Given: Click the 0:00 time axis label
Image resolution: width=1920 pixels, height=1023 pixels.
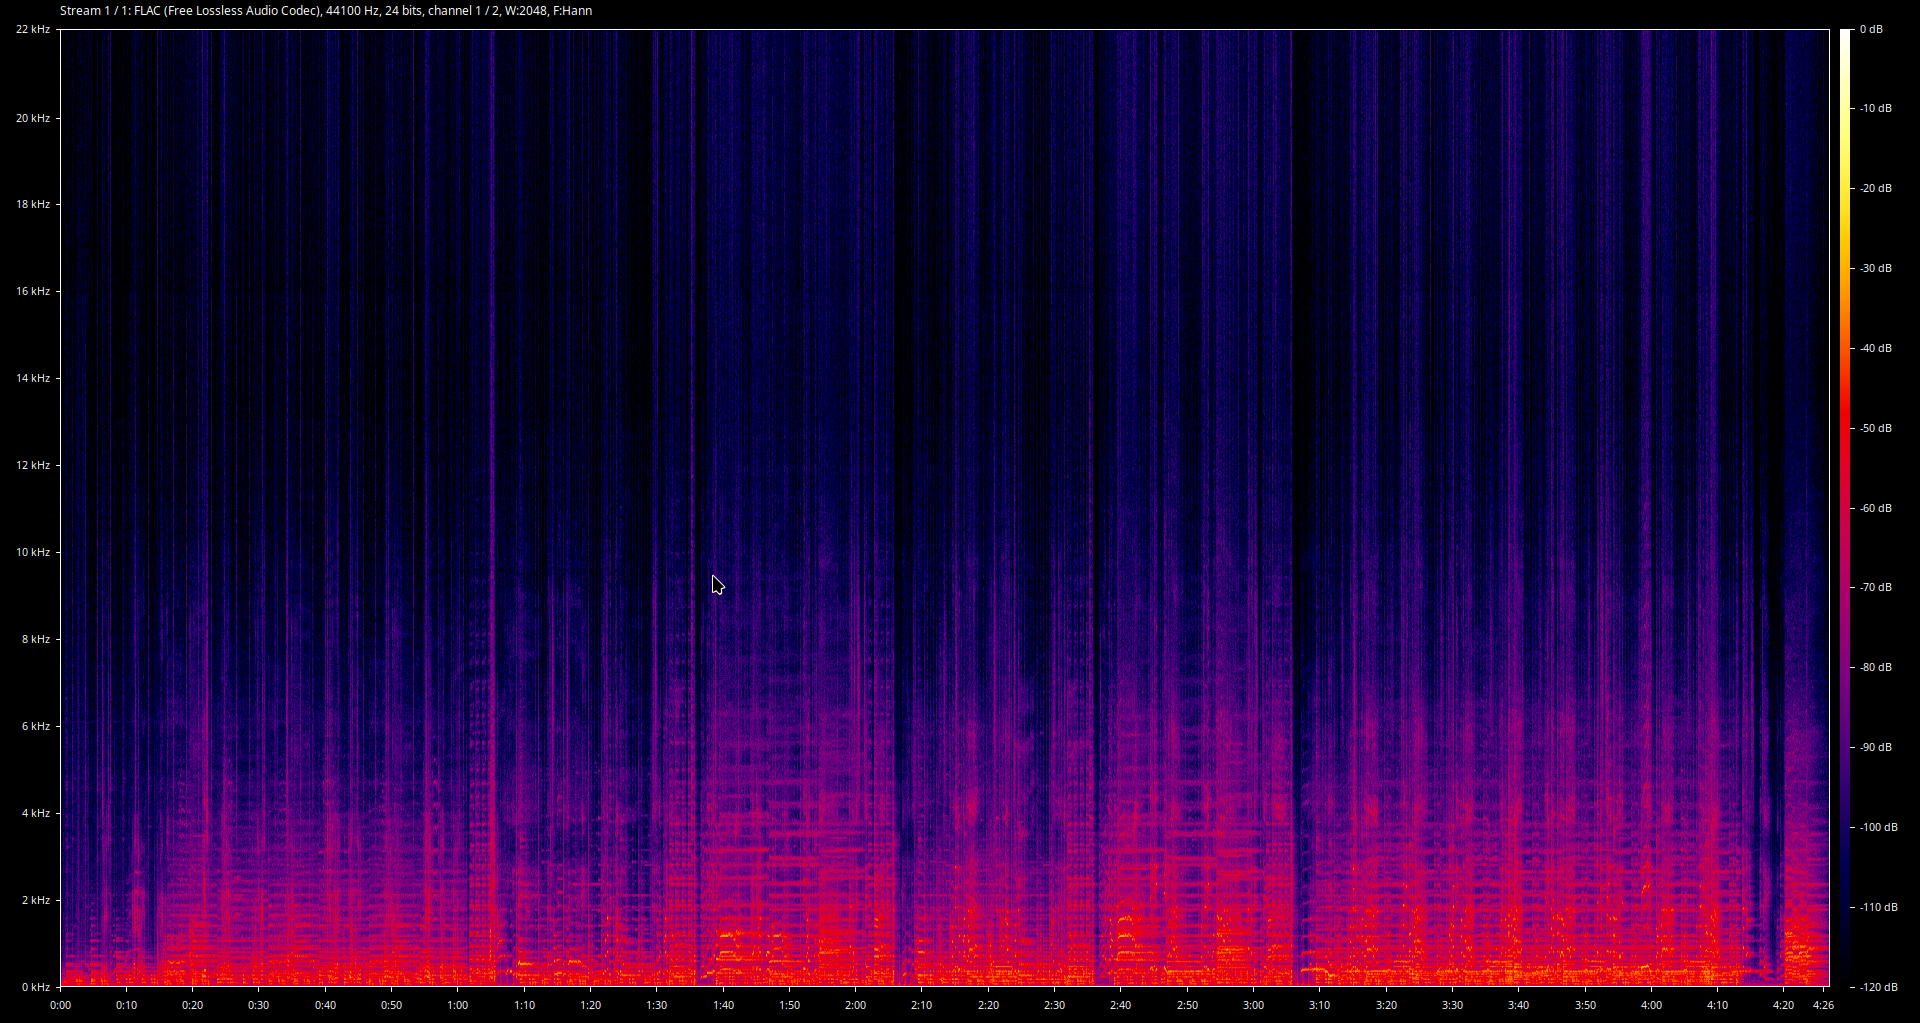Looking at the screenshot, I should [61, 1005].
